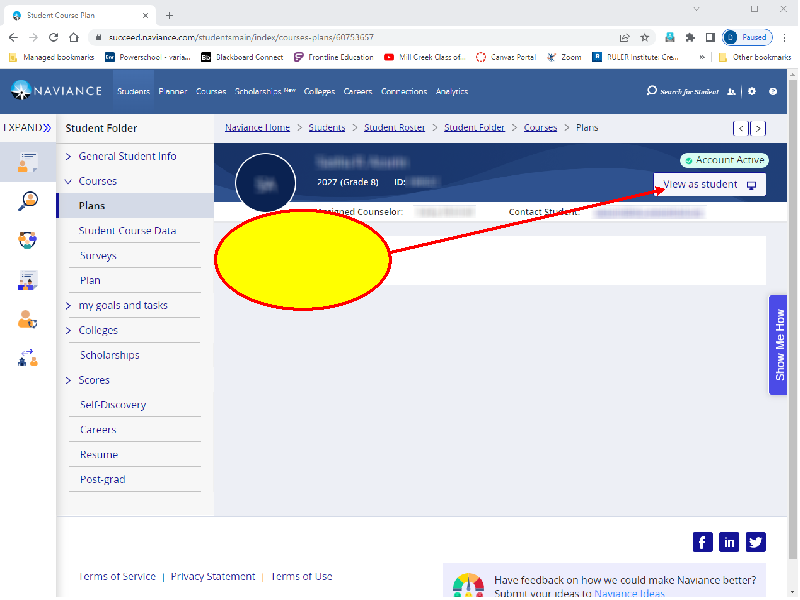Go back with browser back arrow
Viewport: 800px width, 600px height.
(x=13, y=37)
